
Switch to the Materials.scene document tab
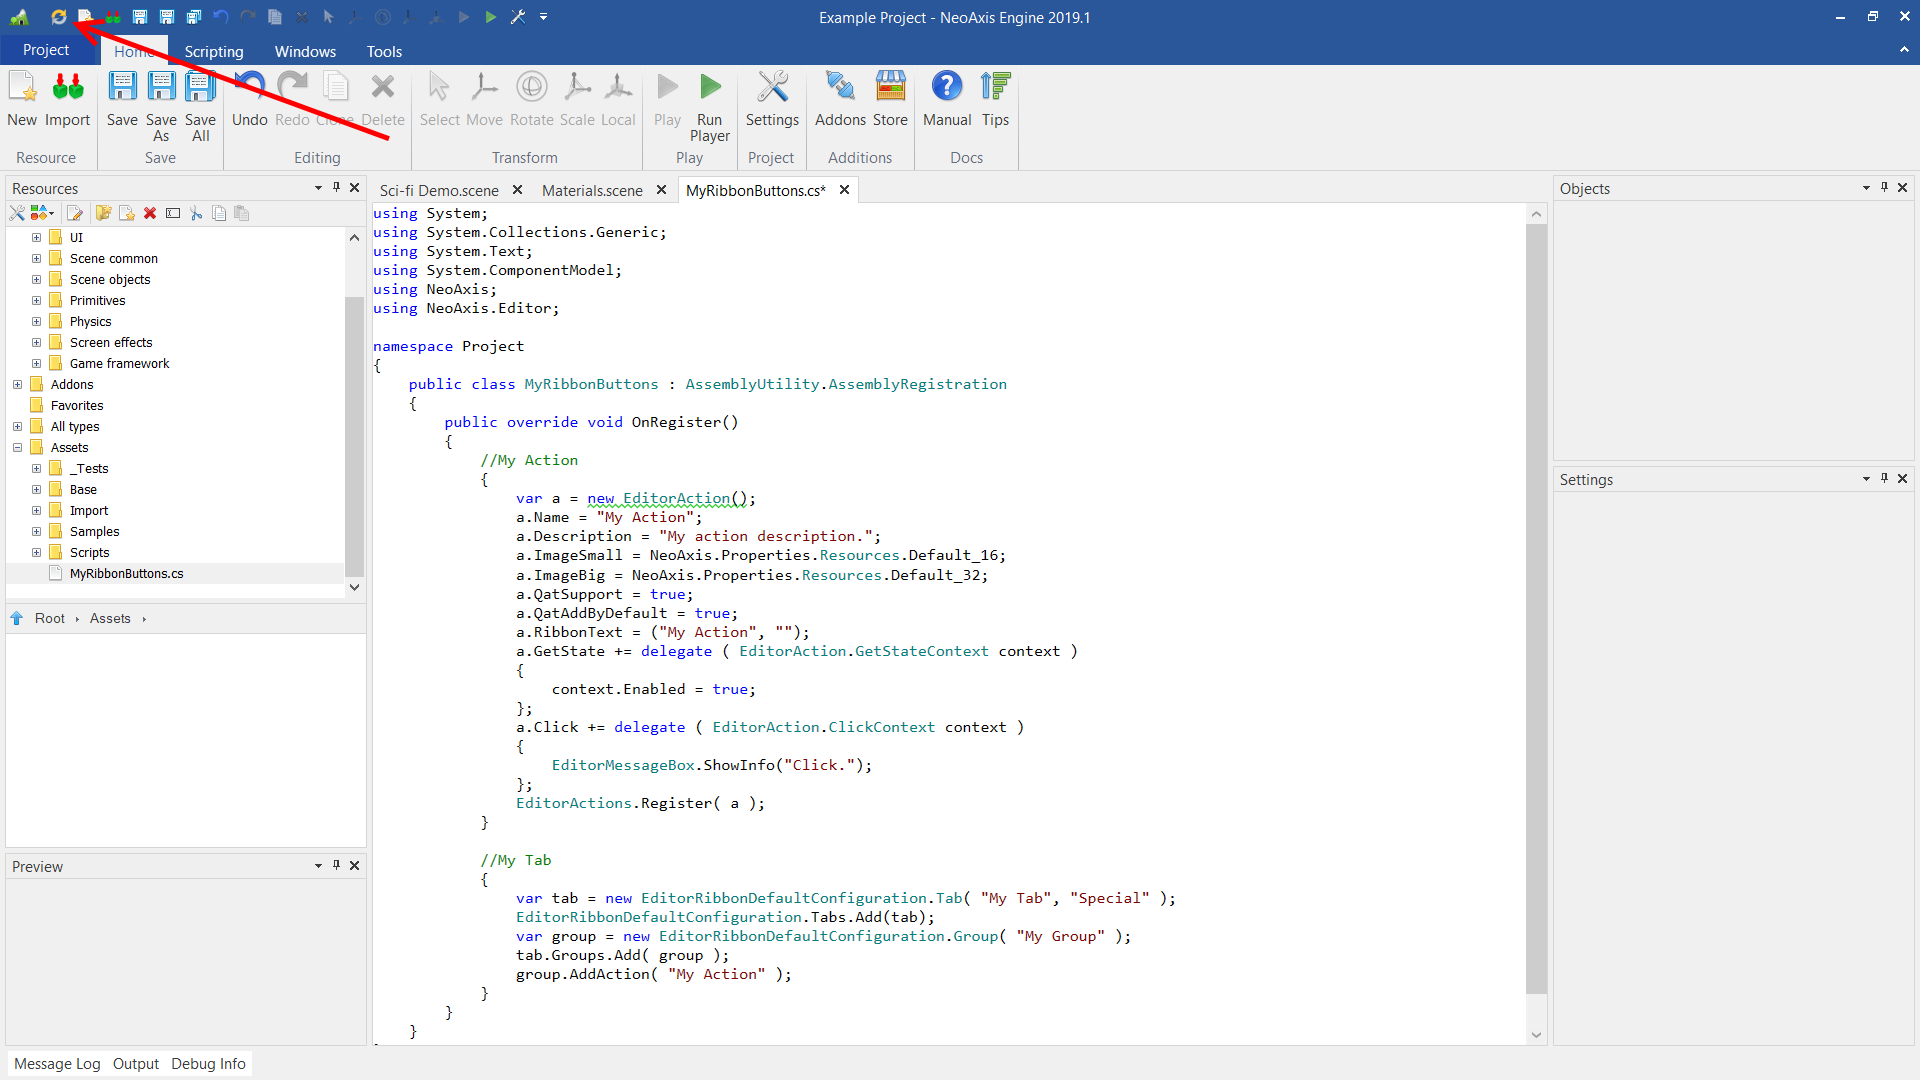click(592, 190)
